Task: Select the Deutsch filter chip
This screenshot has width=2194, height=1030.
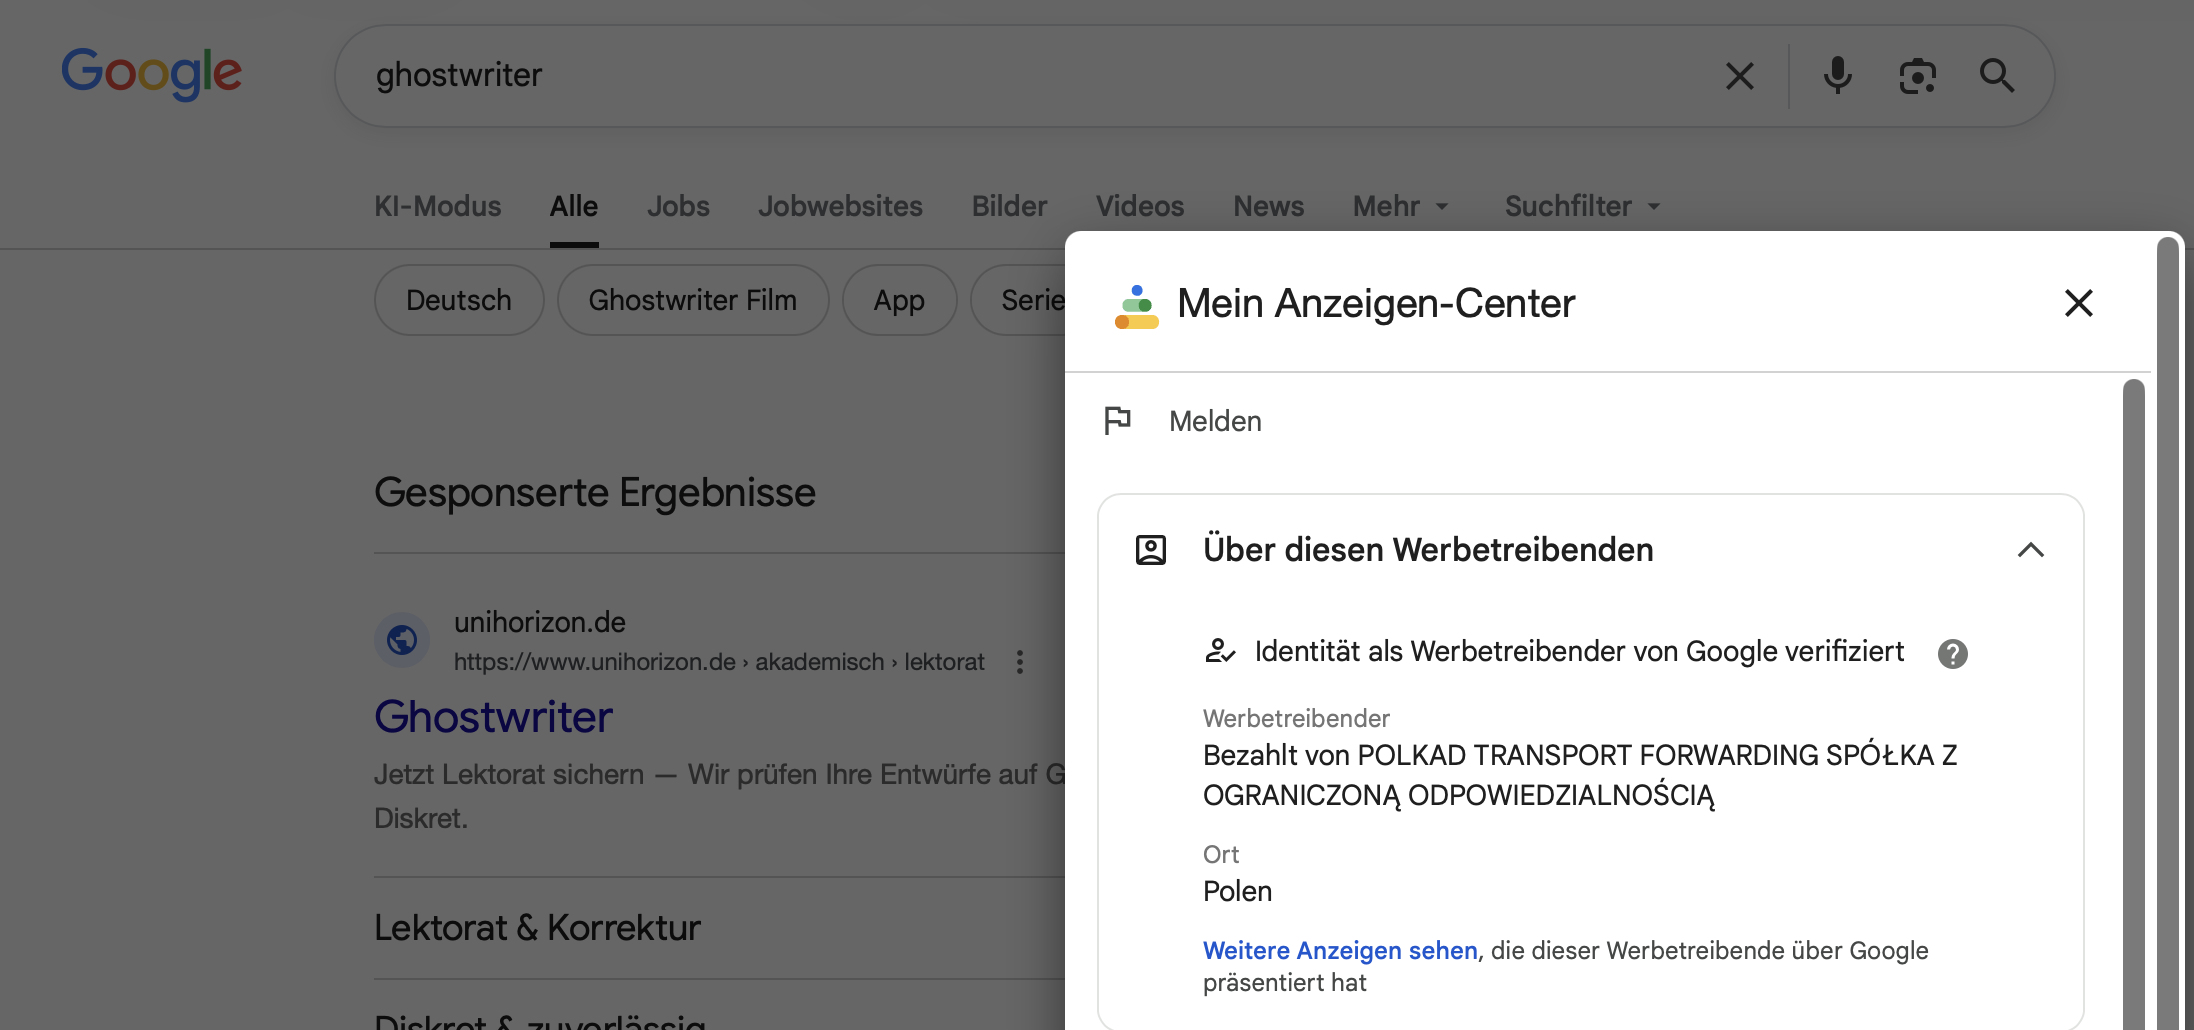Action: coord(459,300)
